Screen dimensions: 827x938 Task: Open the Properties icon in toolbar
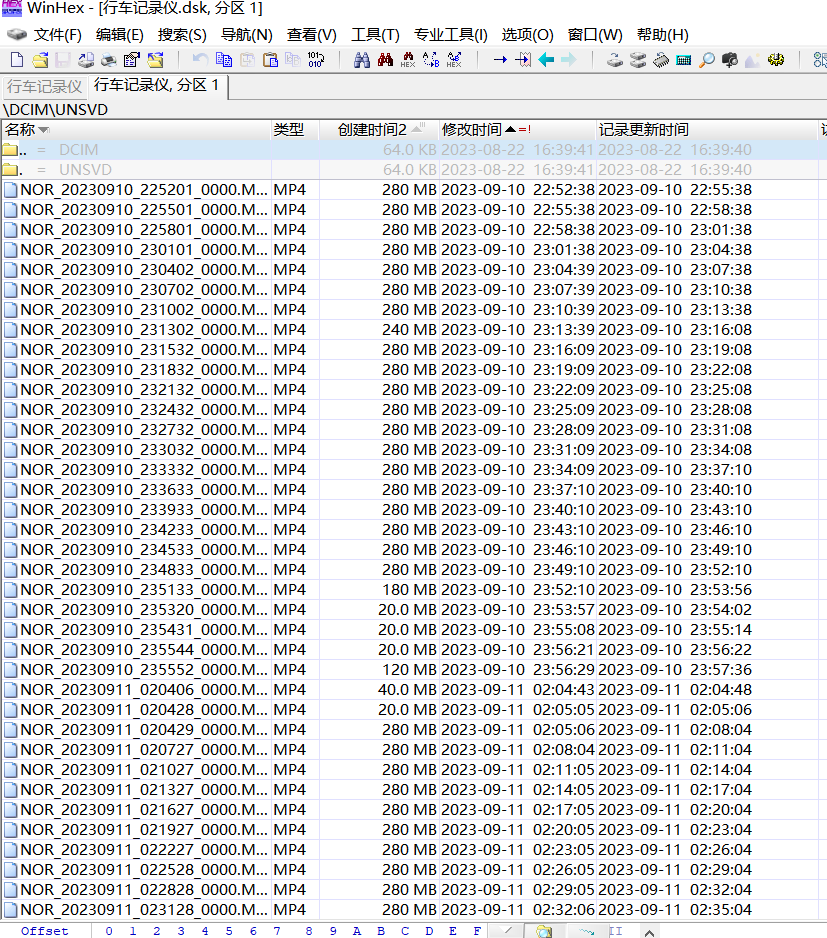click(132, 60)
